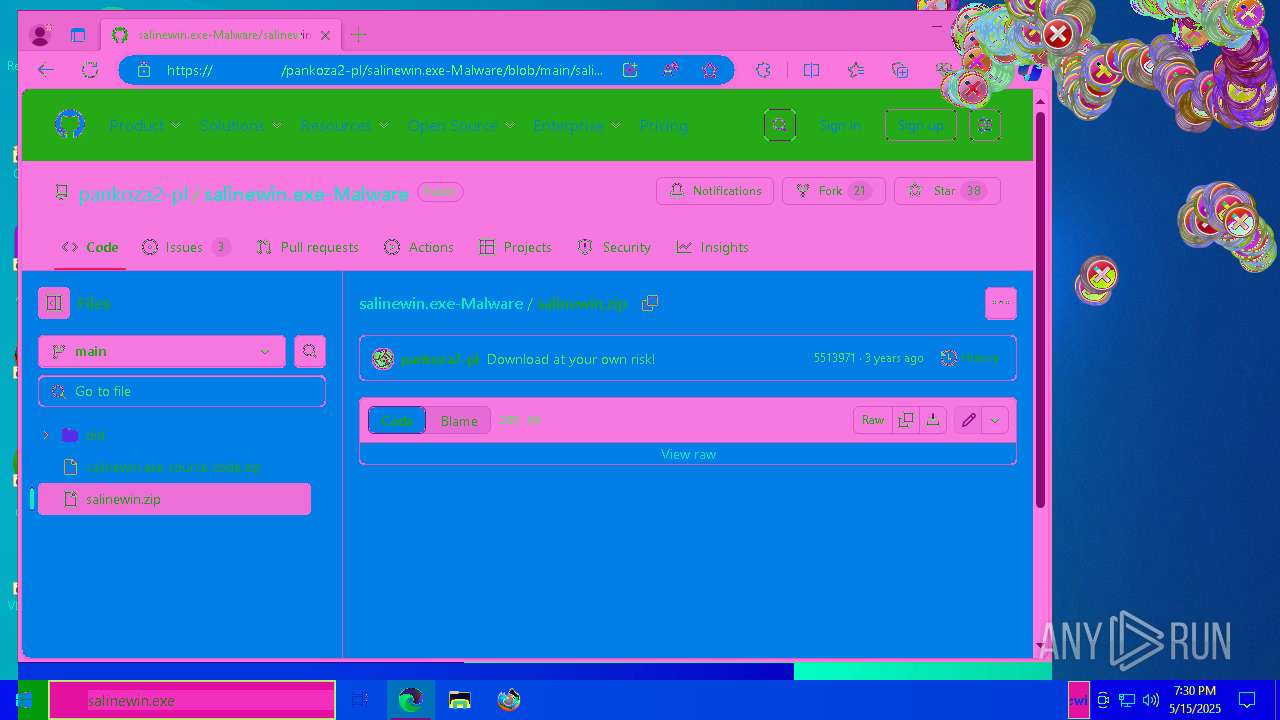Copy file path icon next to salinewin.zip
1280x720 pixels.
tap(650, 303)
